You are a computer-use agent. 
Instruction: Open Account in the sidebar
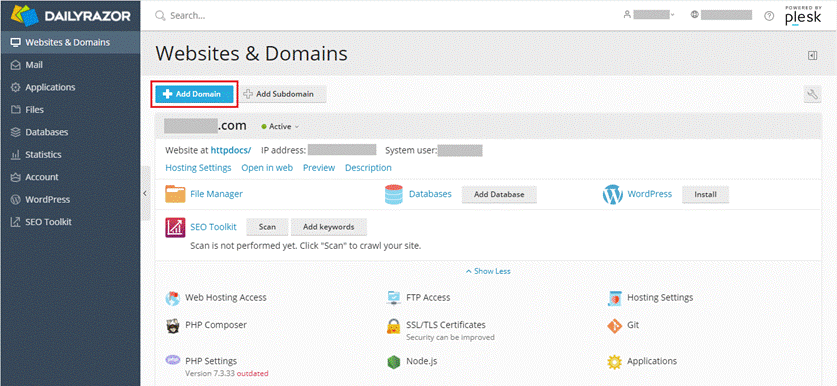click(70, 177)
